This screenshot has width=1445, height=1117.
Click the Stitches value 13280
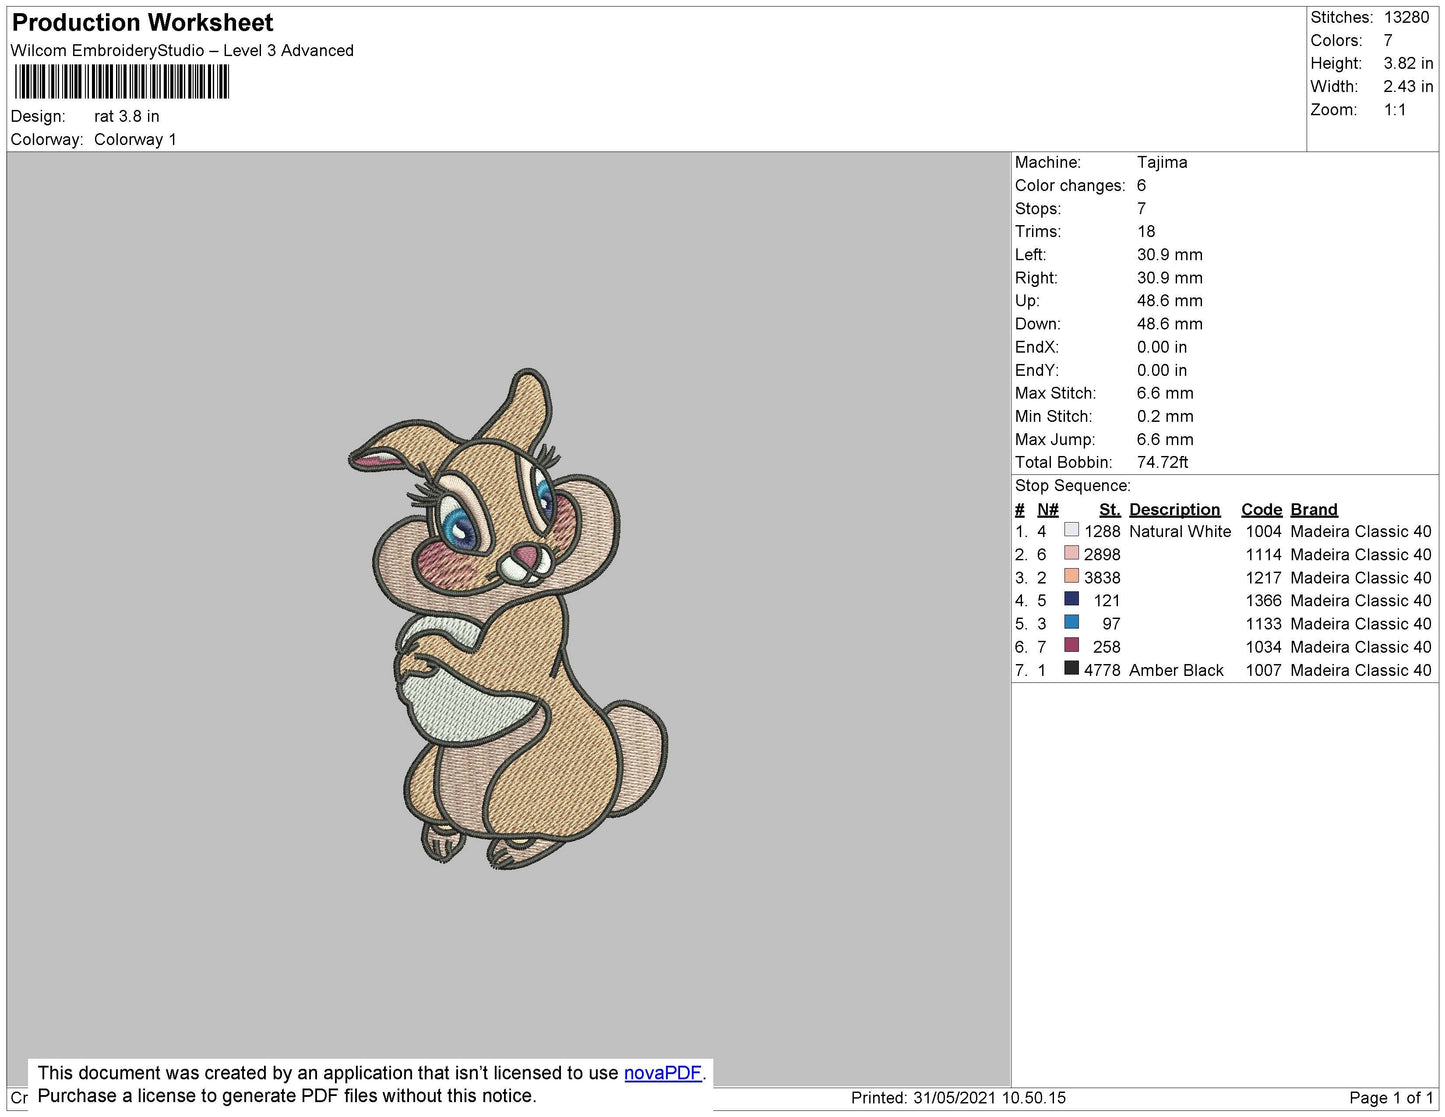[x=1406, y=17]
